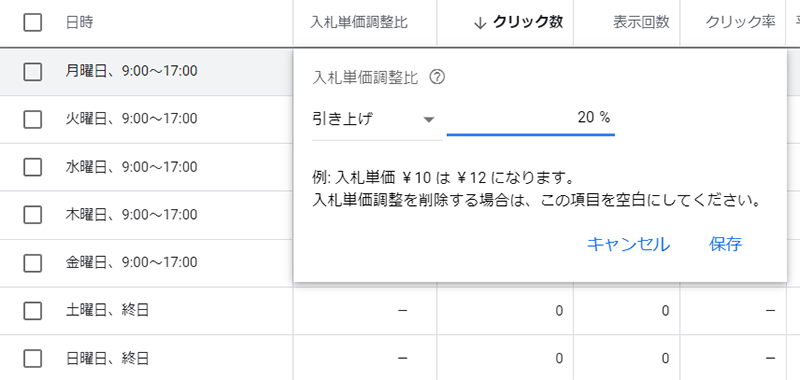This screenshot has width=800, height=380.
Task: Click the bid adjustment cell in 土曜日 row
Action: 365,311
